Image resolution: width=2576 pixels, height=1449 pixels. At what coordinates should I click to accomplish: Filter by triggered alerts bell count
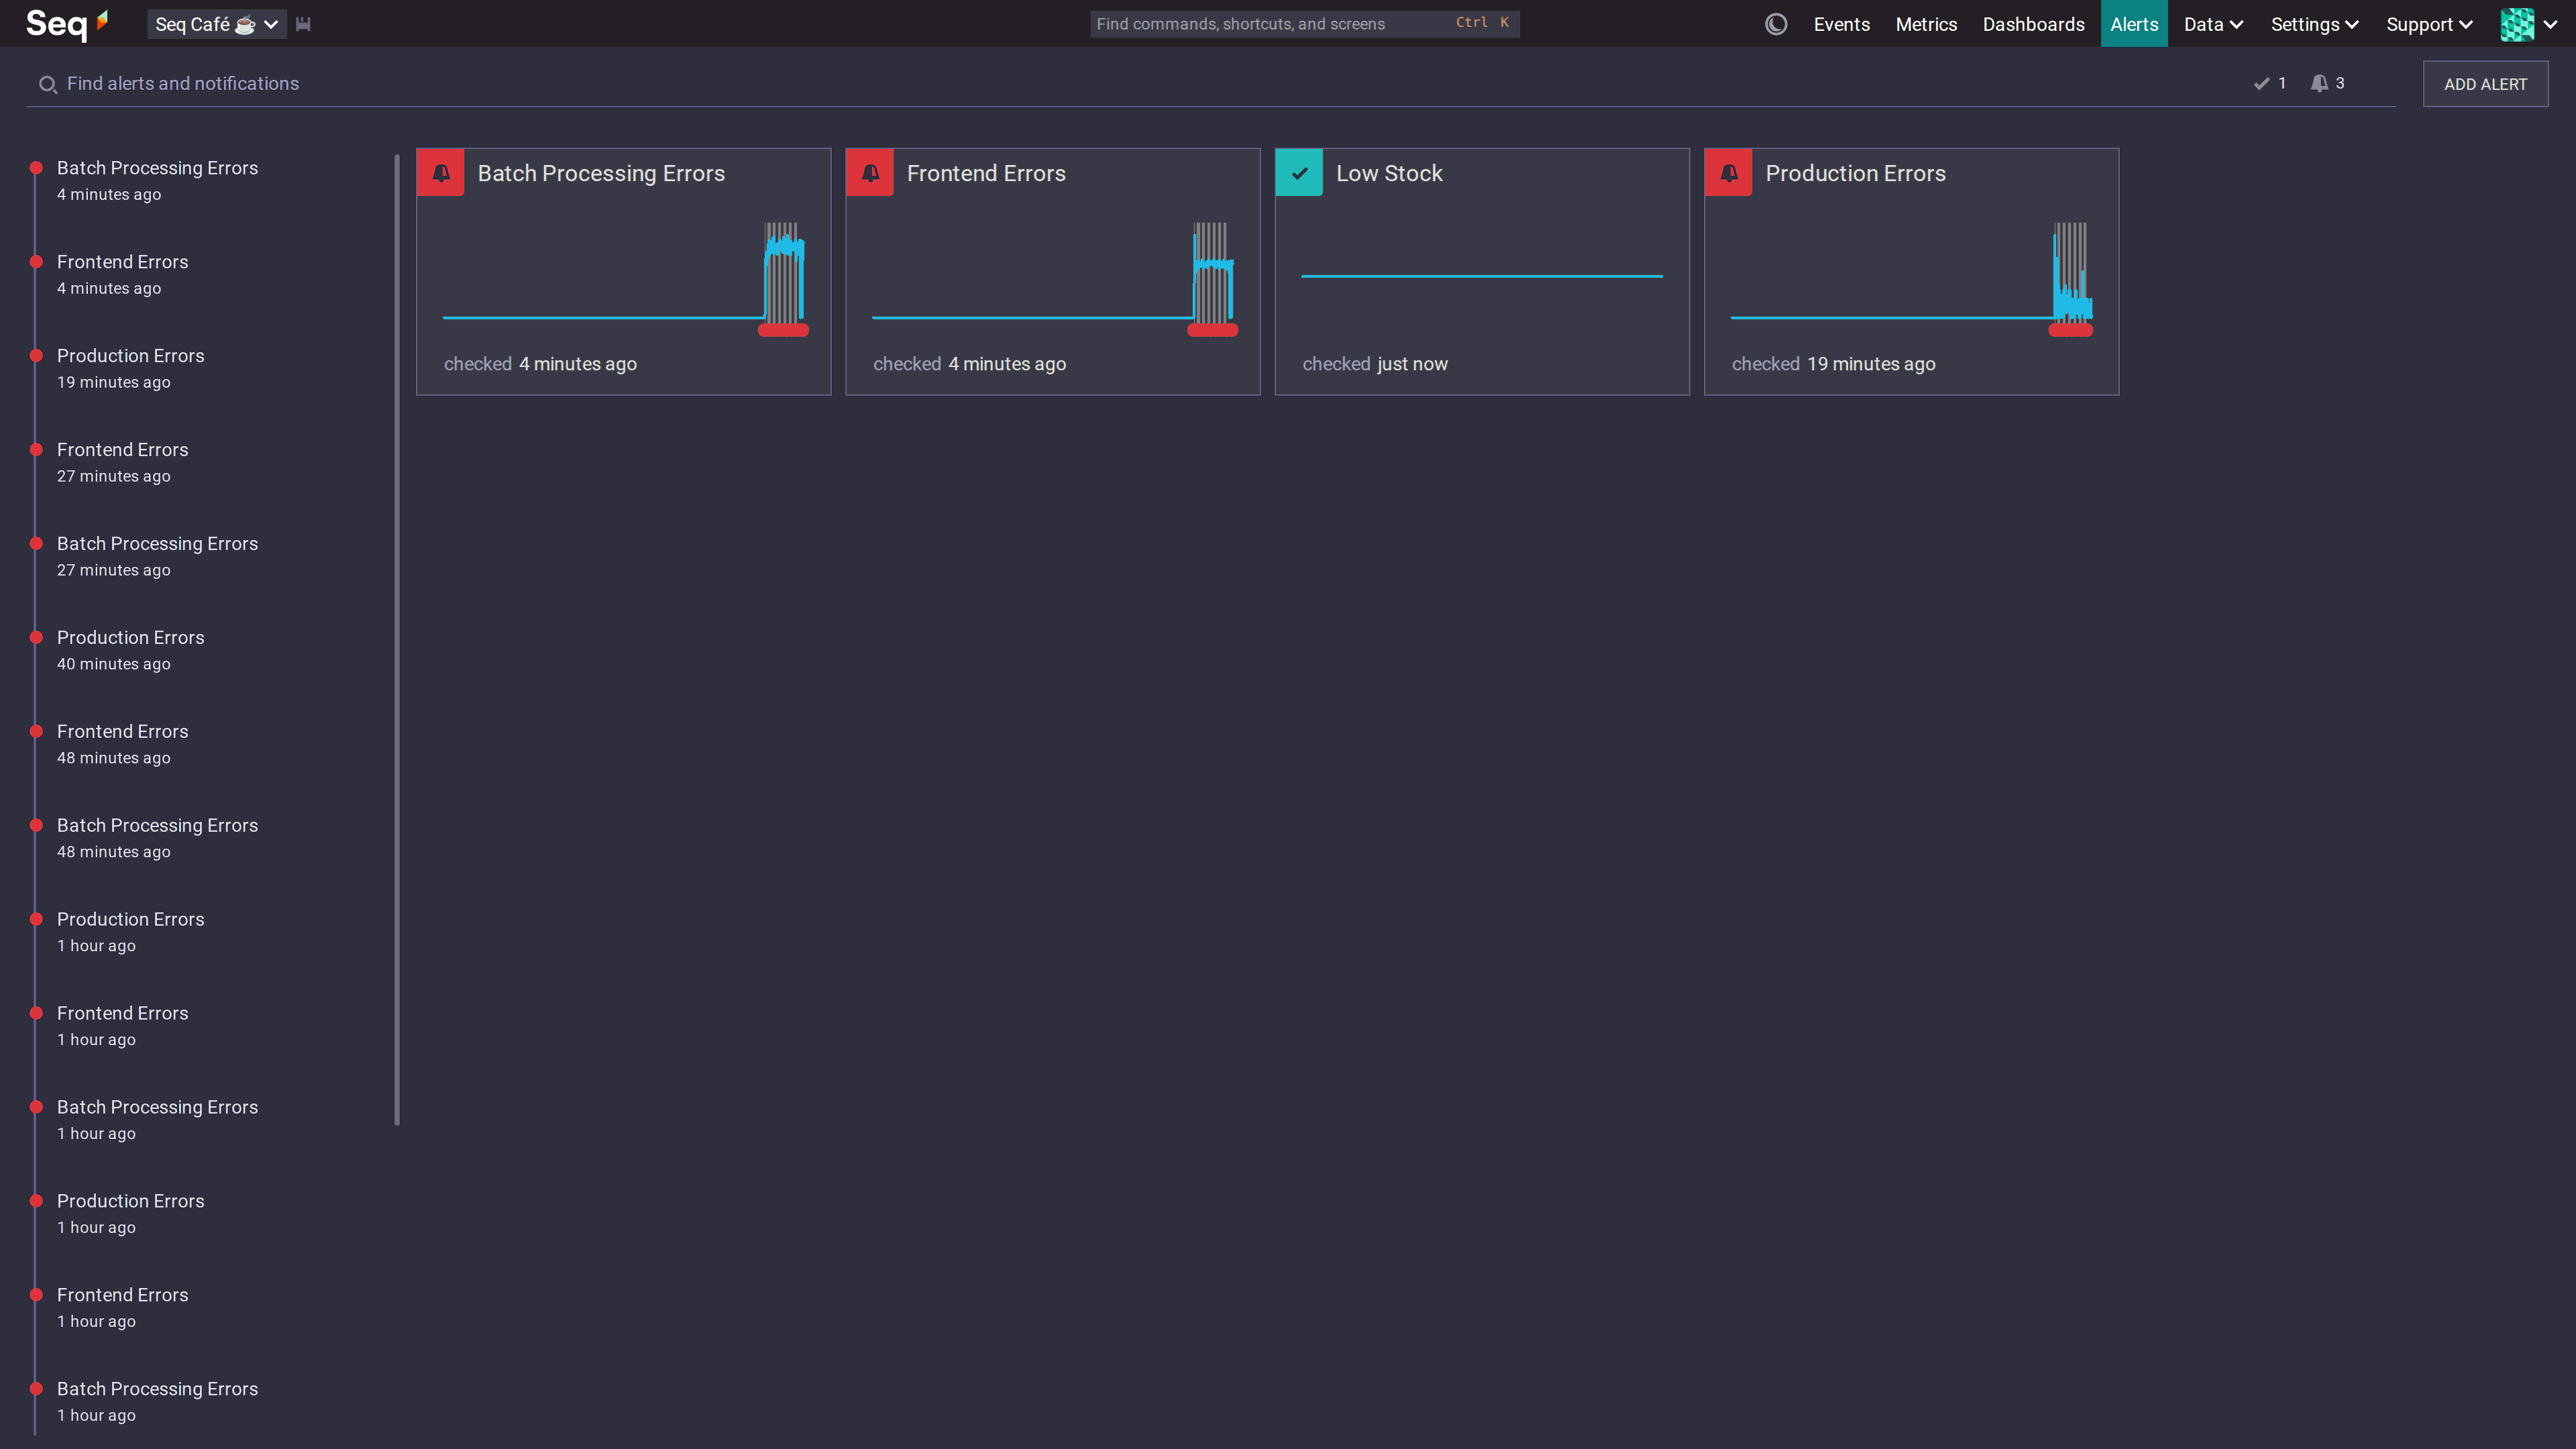(x=2328, y=83)
